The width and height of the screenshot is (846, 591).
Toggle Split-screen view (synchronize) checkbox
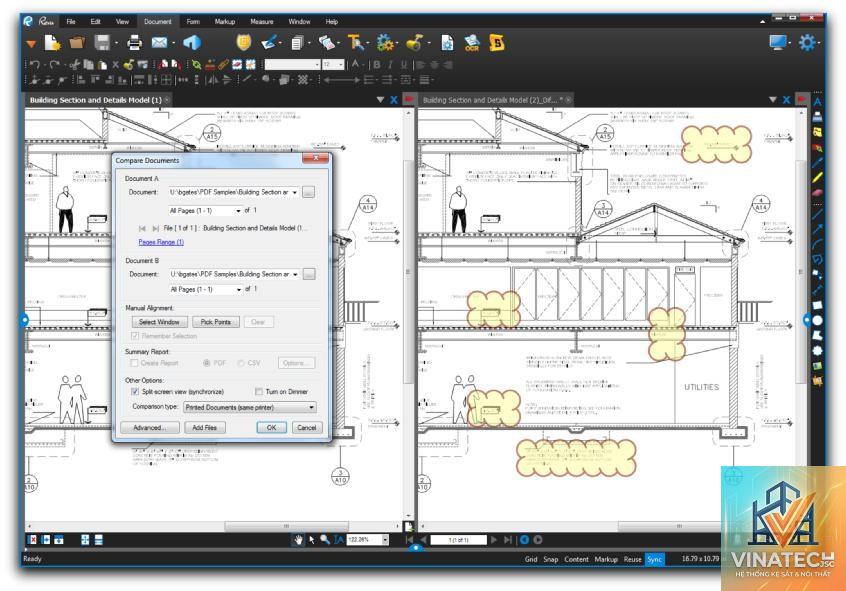pyautogui.click(x=135, y=391)
